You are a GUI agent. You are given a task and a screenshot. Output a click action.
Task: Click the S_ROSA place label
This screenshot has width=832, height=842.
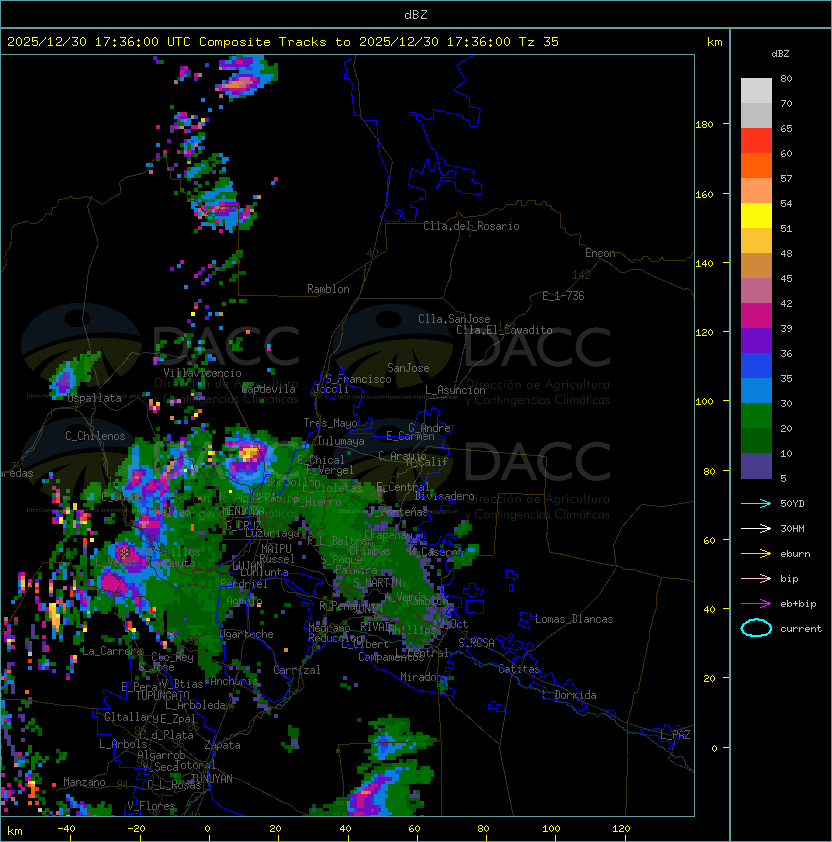[476, 643]
